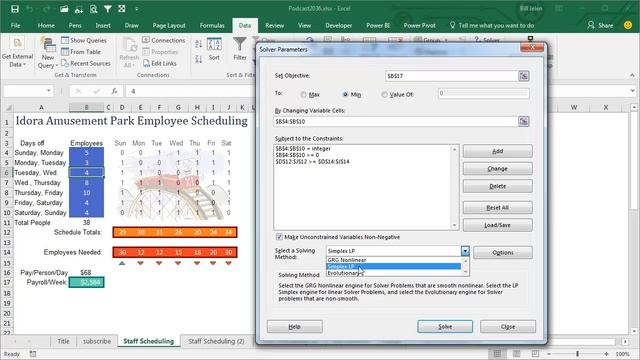Click the zoom out minus button

click(549, 354)
